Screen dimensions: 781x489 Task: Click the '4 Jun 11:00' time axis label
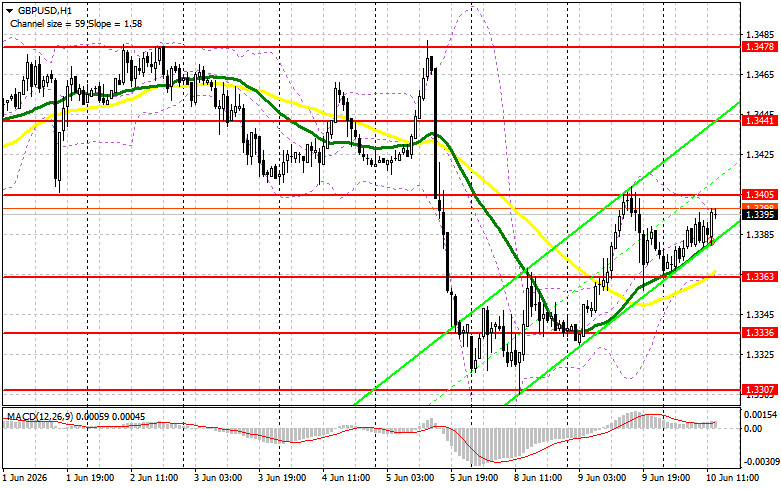click(x=346, y=478)
